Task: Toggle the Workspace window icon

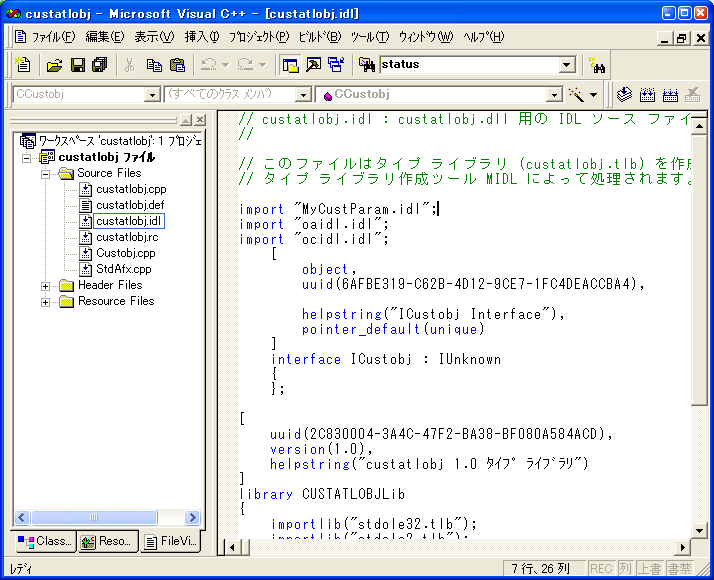Action: [290, 65]
